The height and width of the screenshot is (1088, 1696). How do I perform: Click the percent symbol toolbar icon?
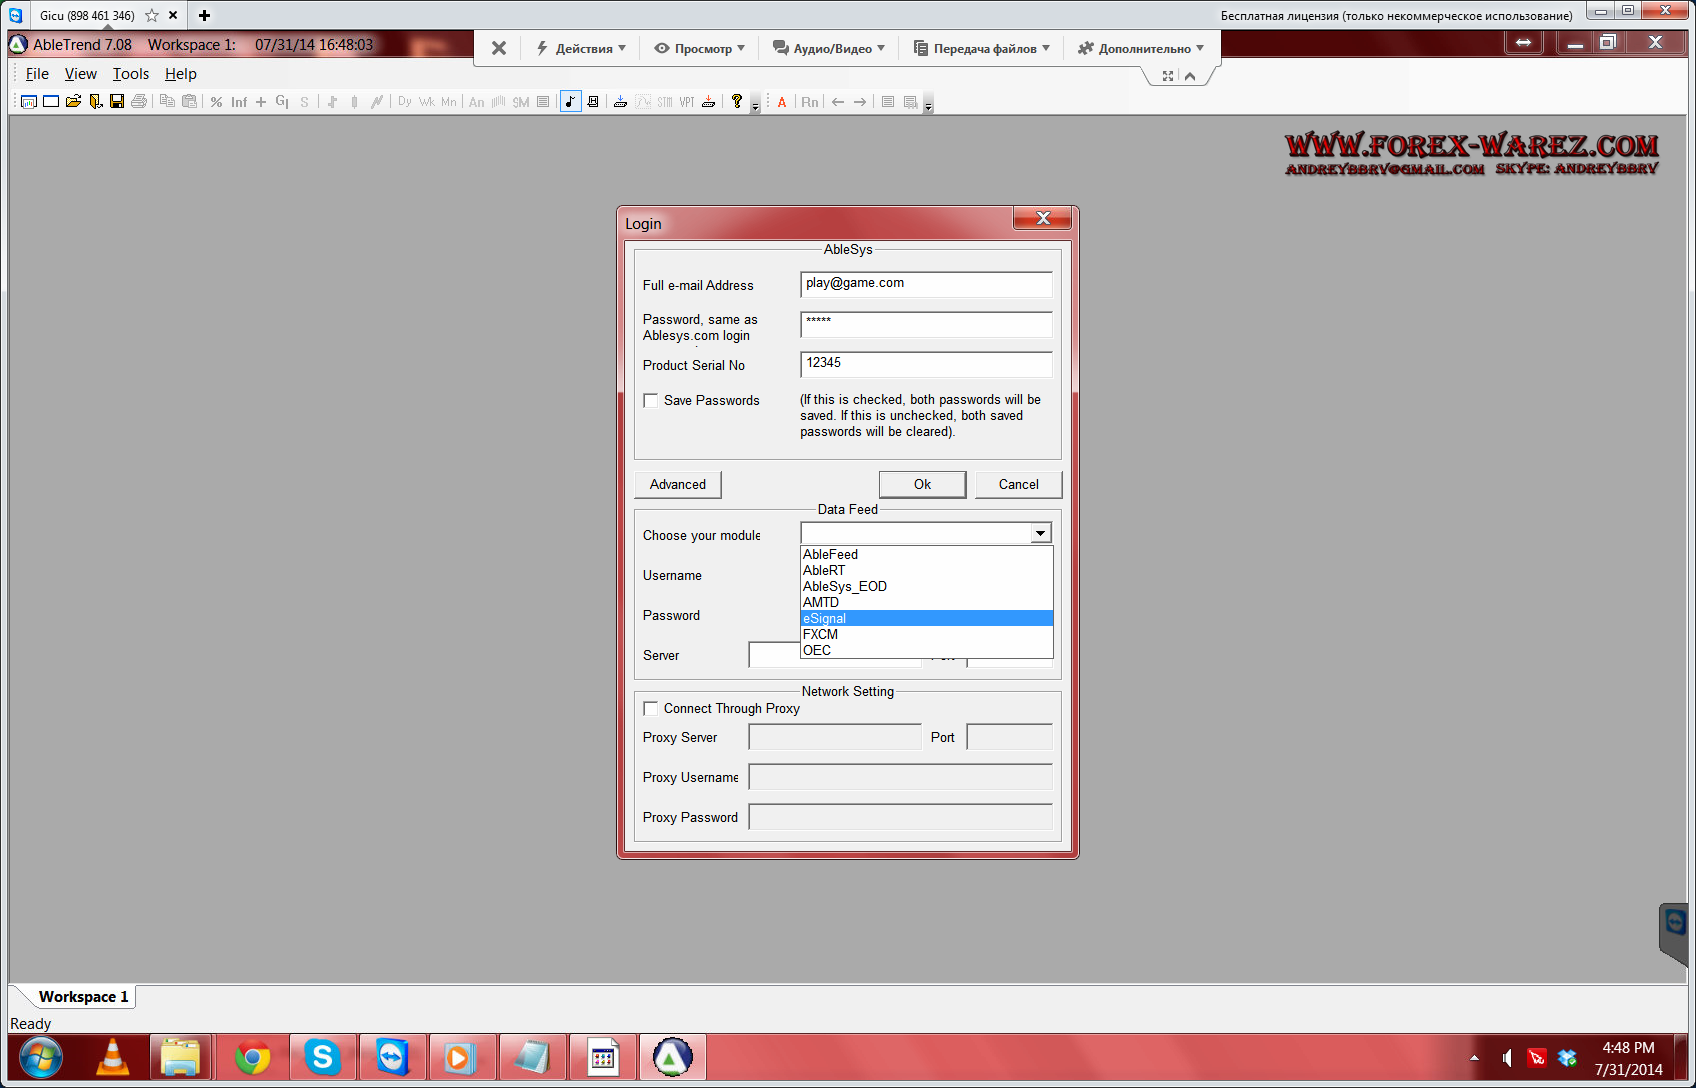pyautogui.click(x=216, y=102)
